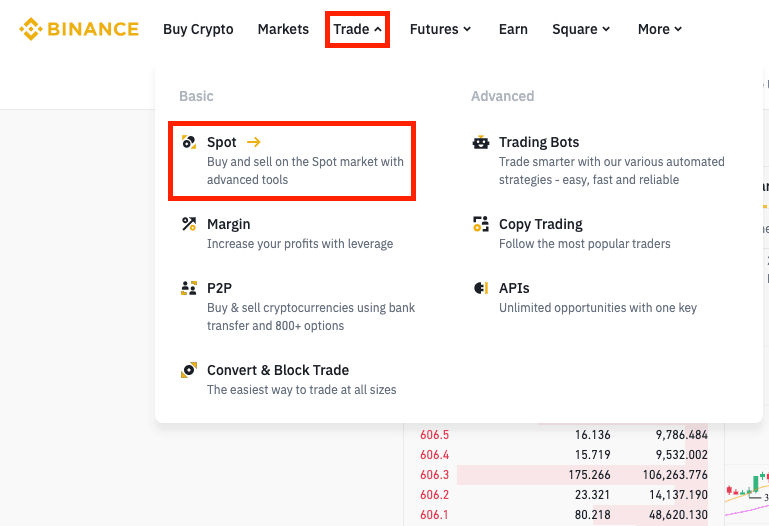The width and height of the screenshot is (769, 526).
Task: Click the Margin percent icon
Action: 189,224
